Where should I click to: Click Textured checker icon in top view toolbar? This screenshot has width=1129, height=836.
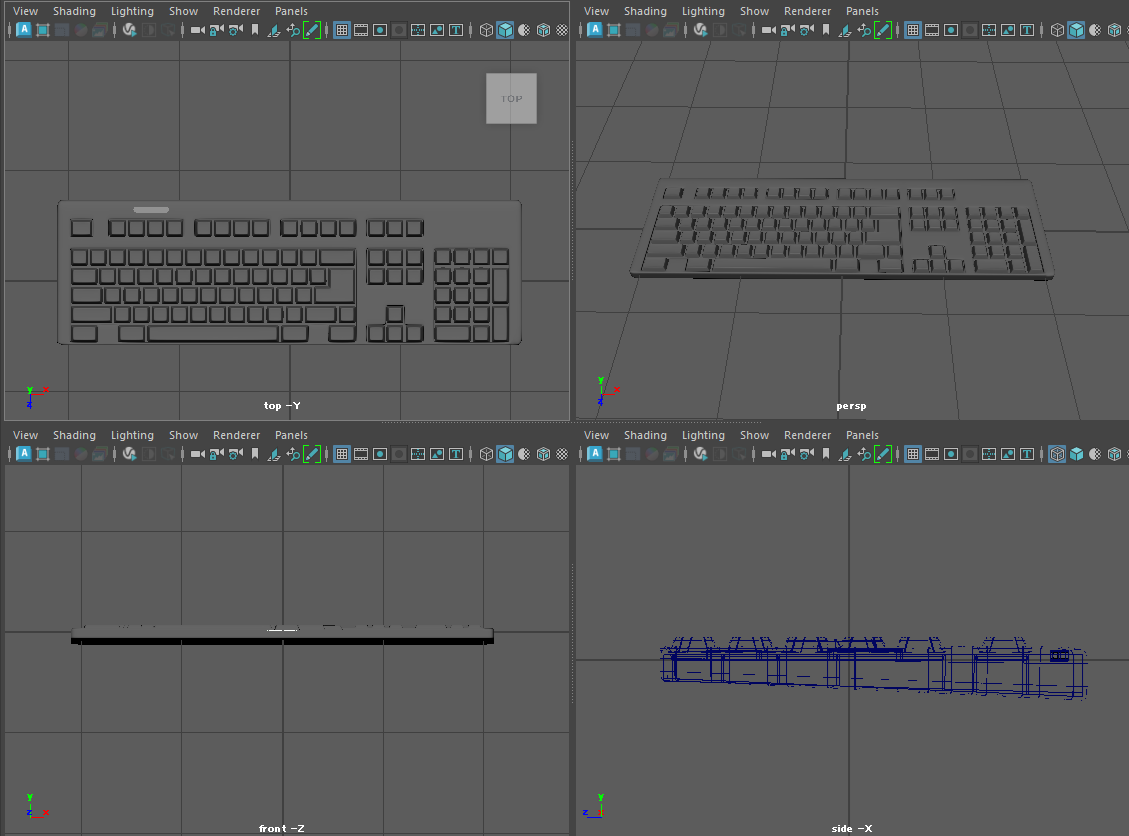(562, 30)
